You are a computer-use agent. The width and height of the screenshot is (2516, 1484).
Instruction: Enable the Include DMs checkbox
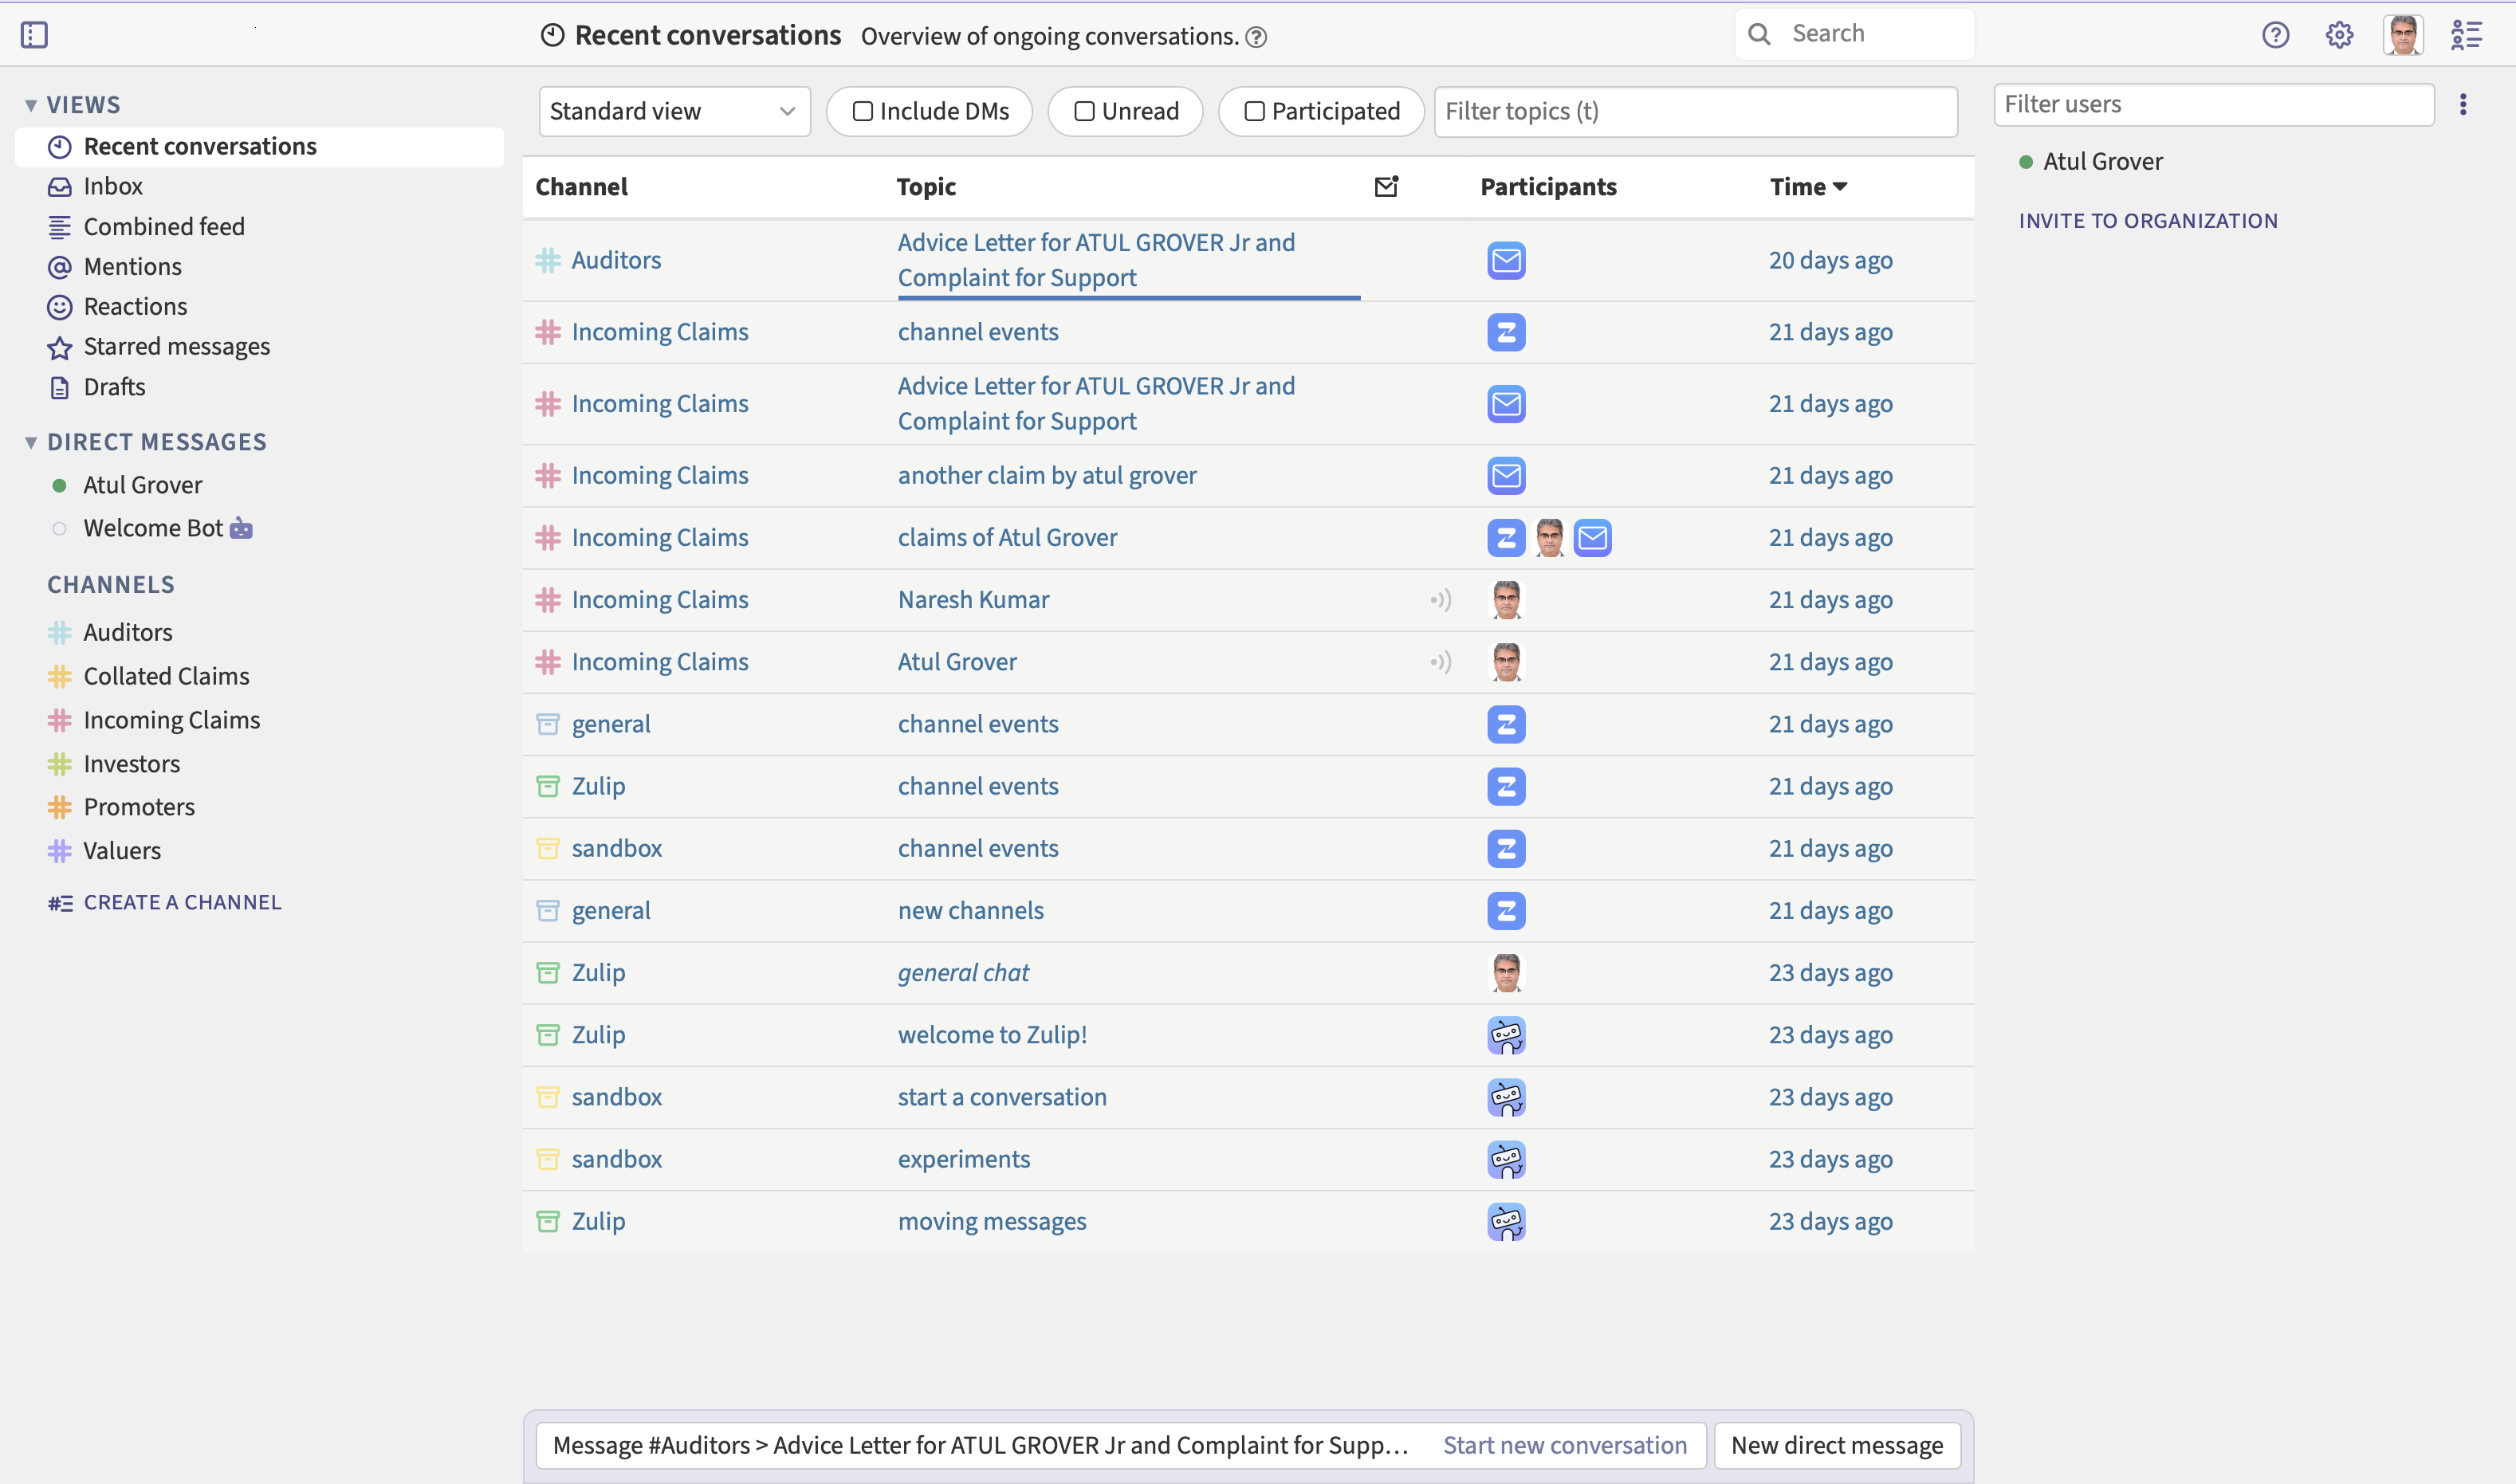[x=863, y=111]
